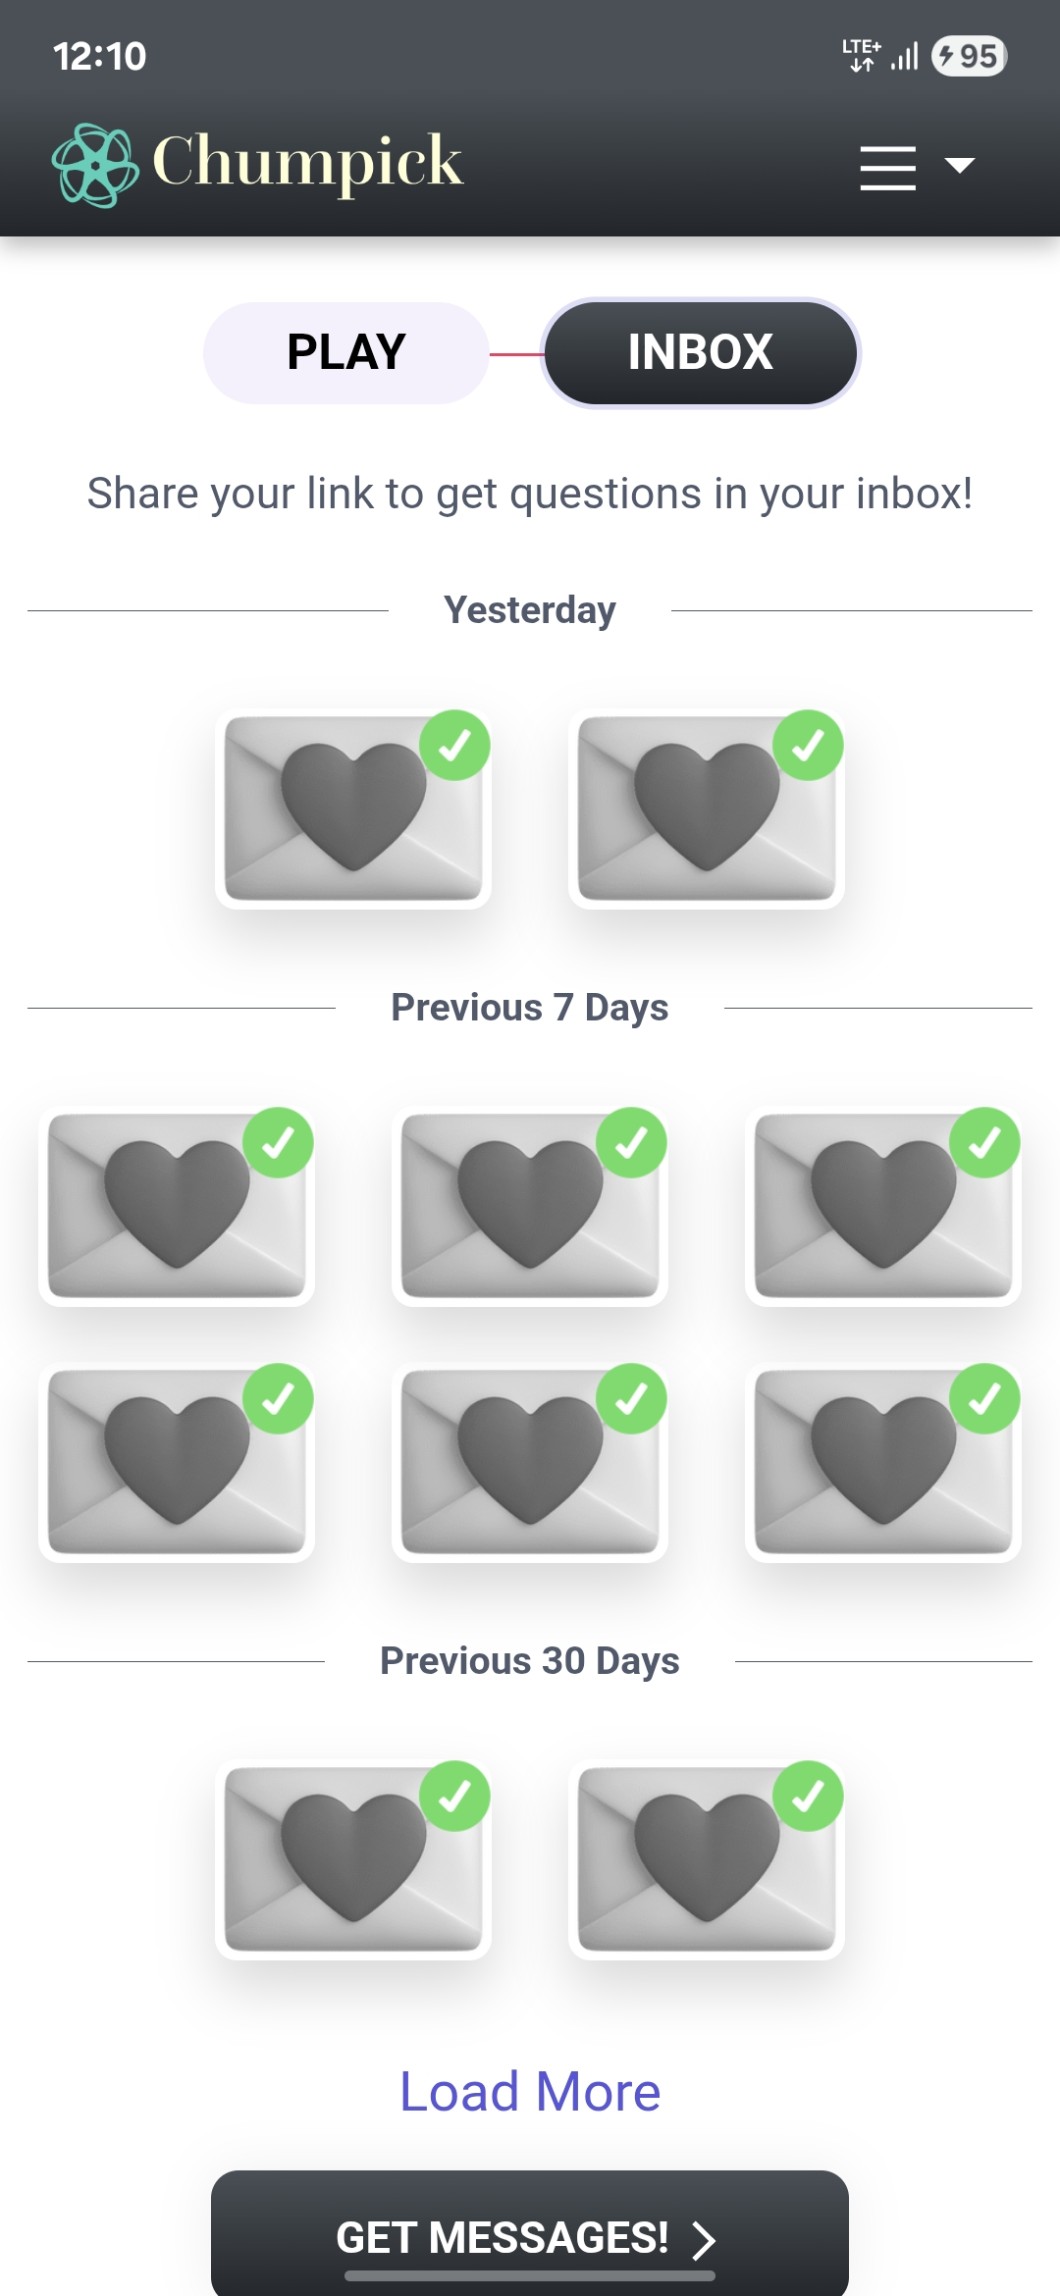Open top-middle envelope in Previous 7 Days
Viewport: 1060px width, 2296px height.
(530, 1206)
